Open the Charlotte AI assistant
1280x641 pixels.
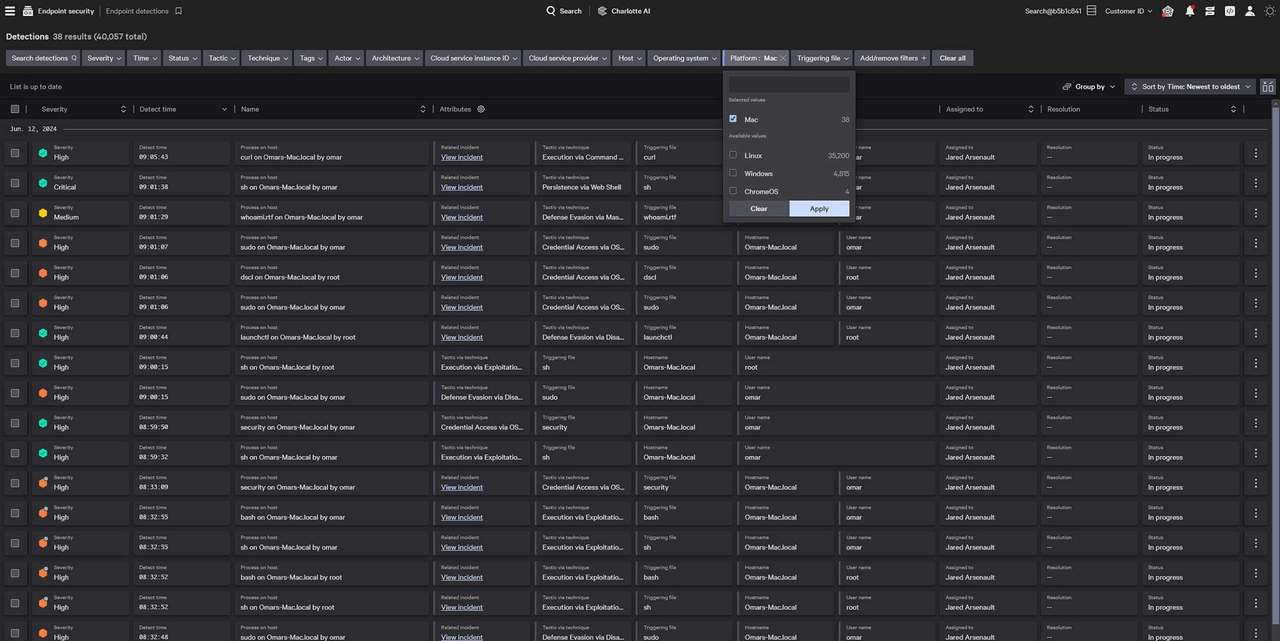click(x=623, y=11)
